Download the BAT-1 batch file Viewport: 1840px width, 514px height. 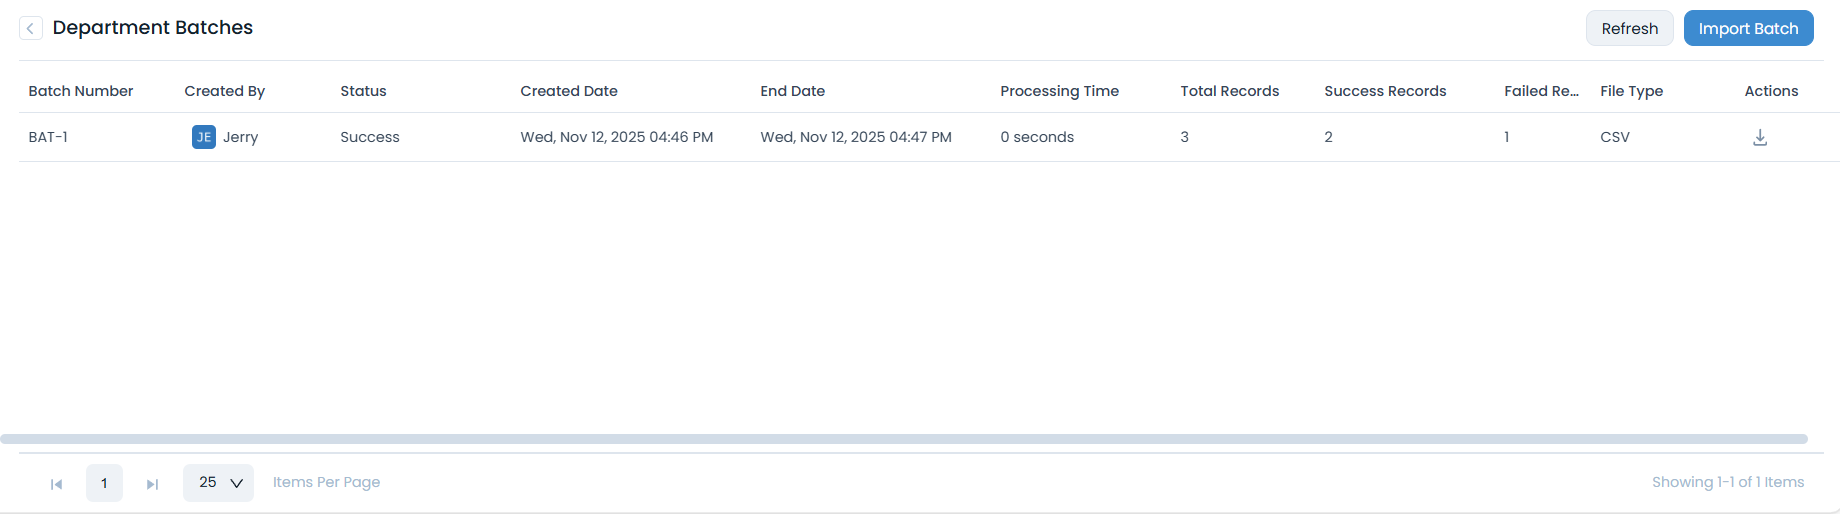point(1760,138)
